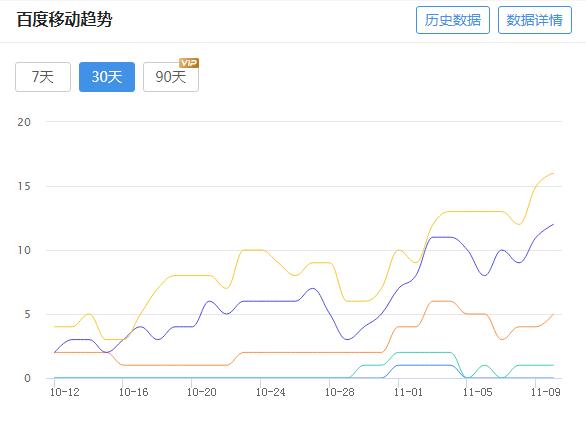Click yellow line peak near 11-09
Image resolution: width=586 pixels, height=425 pixels.
(553, 173)
